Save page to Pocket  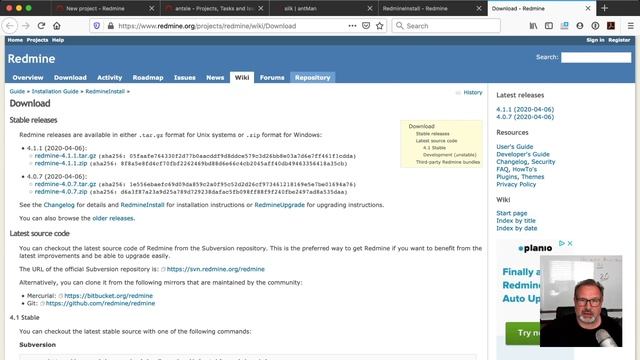coord(366,26)
